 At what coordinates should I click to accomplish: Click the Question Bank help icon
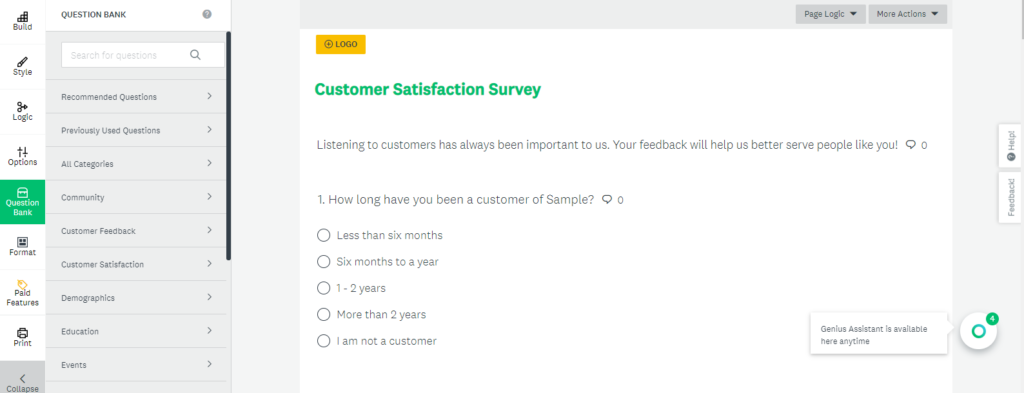[x=207, y=14]
